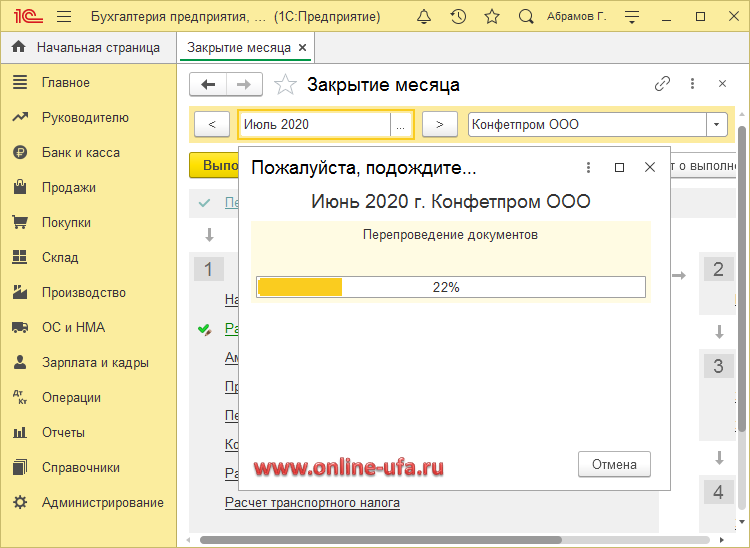
Task: Open period picker ellipsis button
Action: 401,125
